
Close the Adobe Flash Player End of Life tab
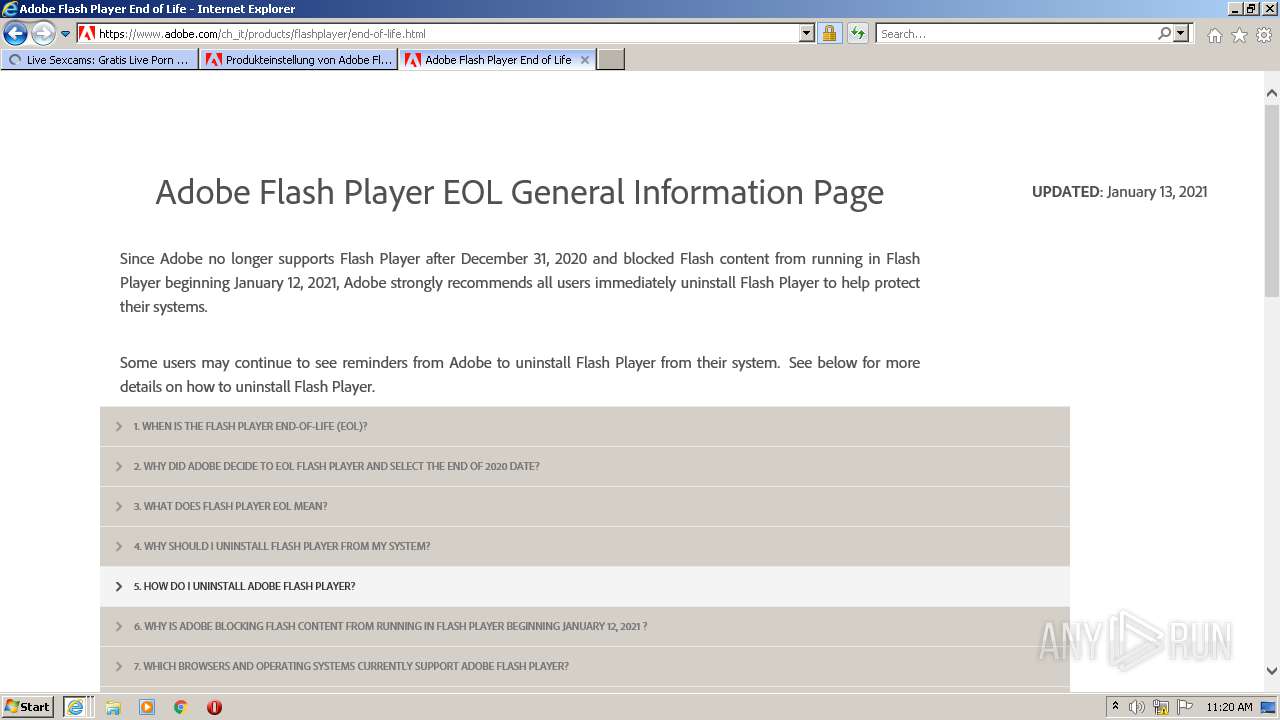pyautogui.click(x=585, y=60)
